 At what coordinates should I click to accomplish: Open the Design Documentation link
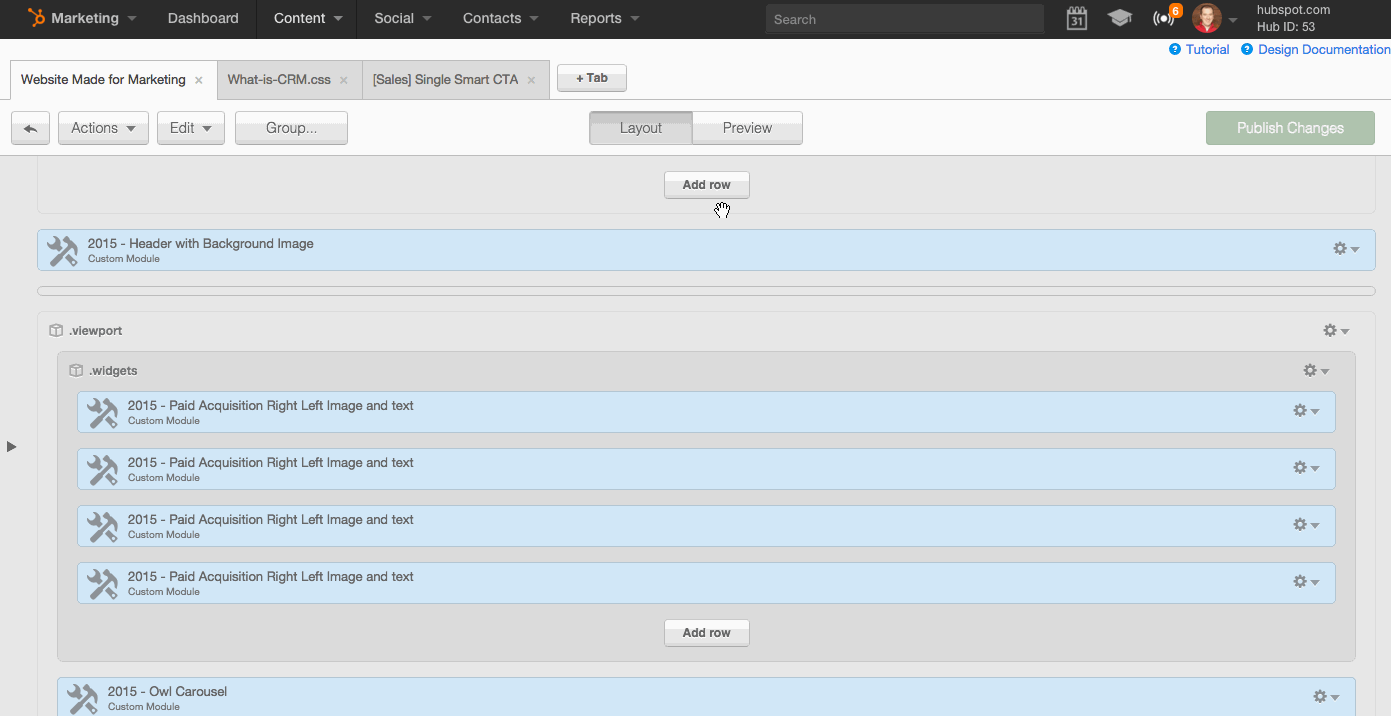[x=1322, y=49]
